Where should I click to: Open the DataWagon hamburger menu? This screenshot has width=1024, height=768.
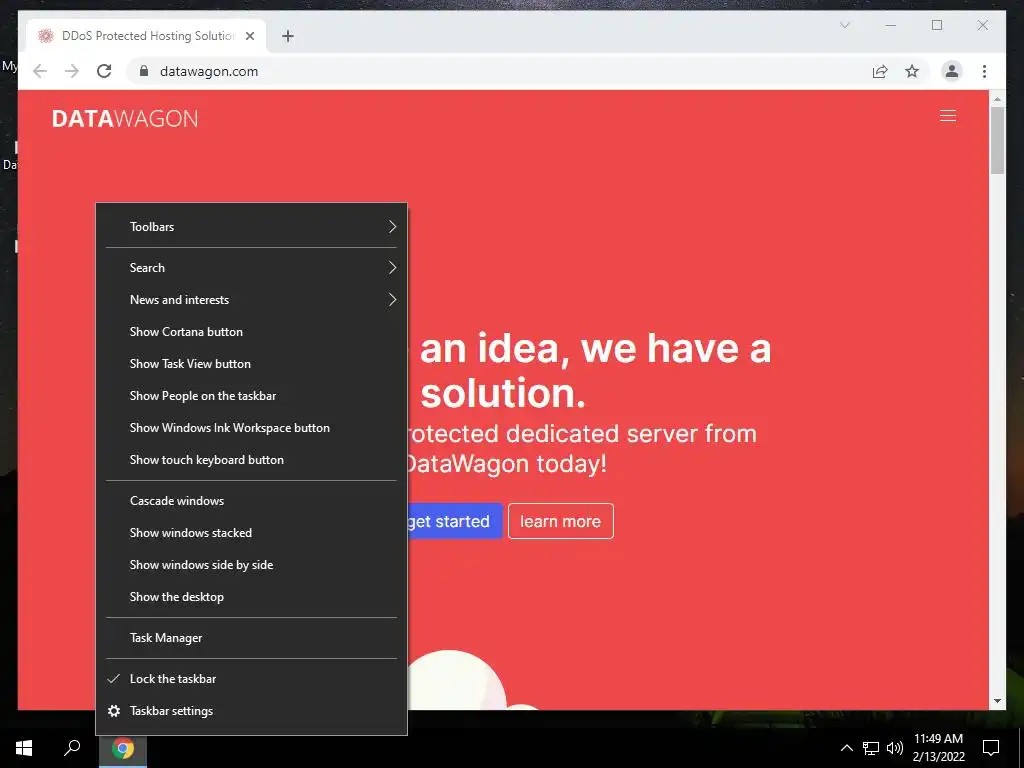pos(948,116)
